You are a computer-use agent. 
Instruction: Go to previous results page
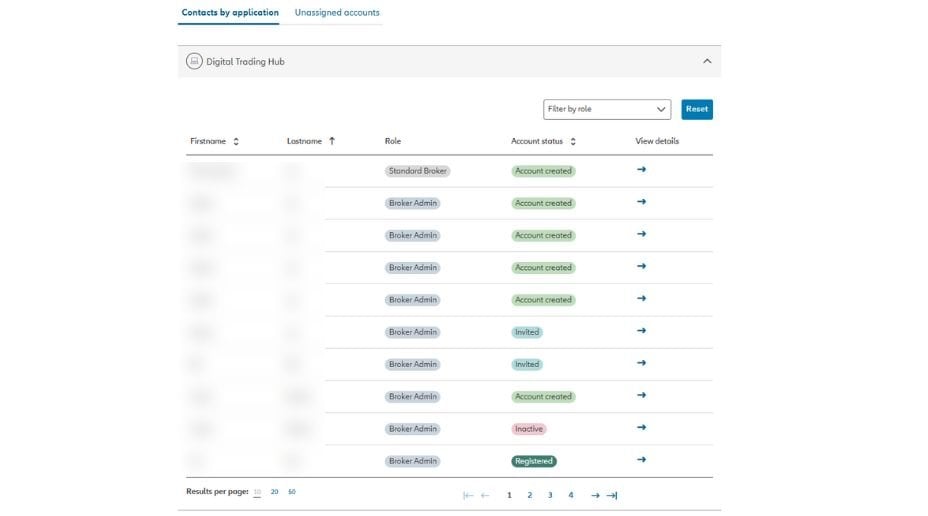point(485,495)
